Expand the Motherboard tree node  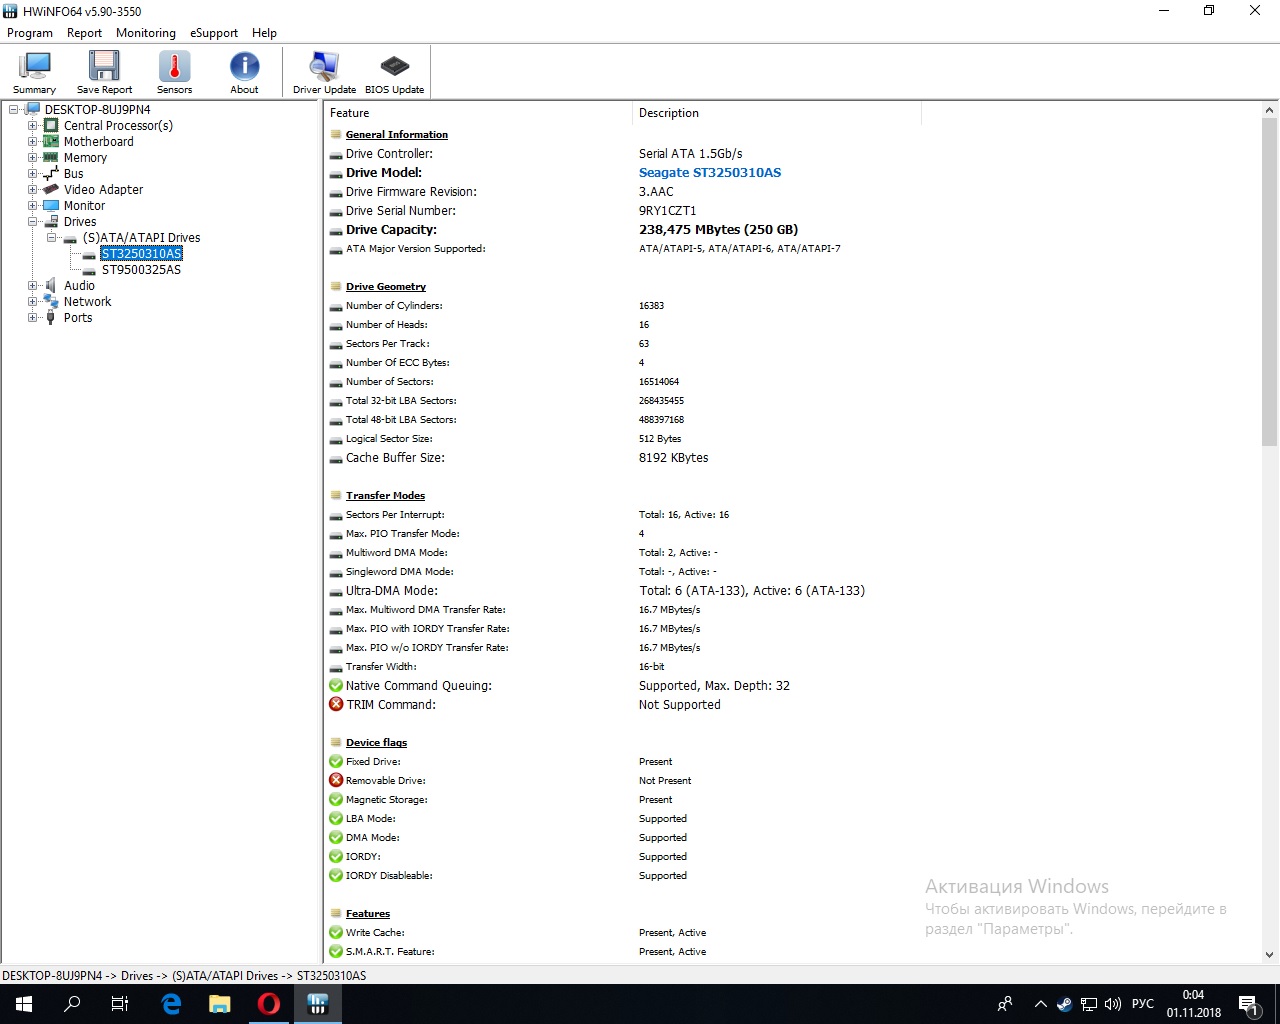tap(33, 142)
